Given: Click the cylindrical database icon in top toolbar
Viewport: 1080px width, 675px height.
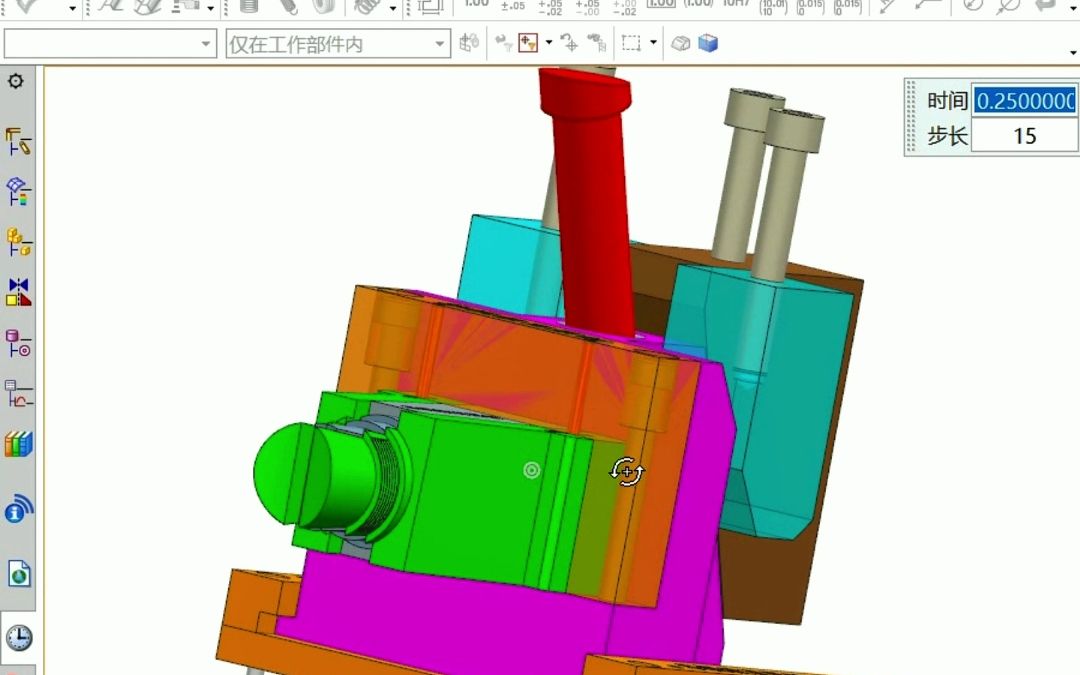Looking at the screenshot, I should click(249, 6).
